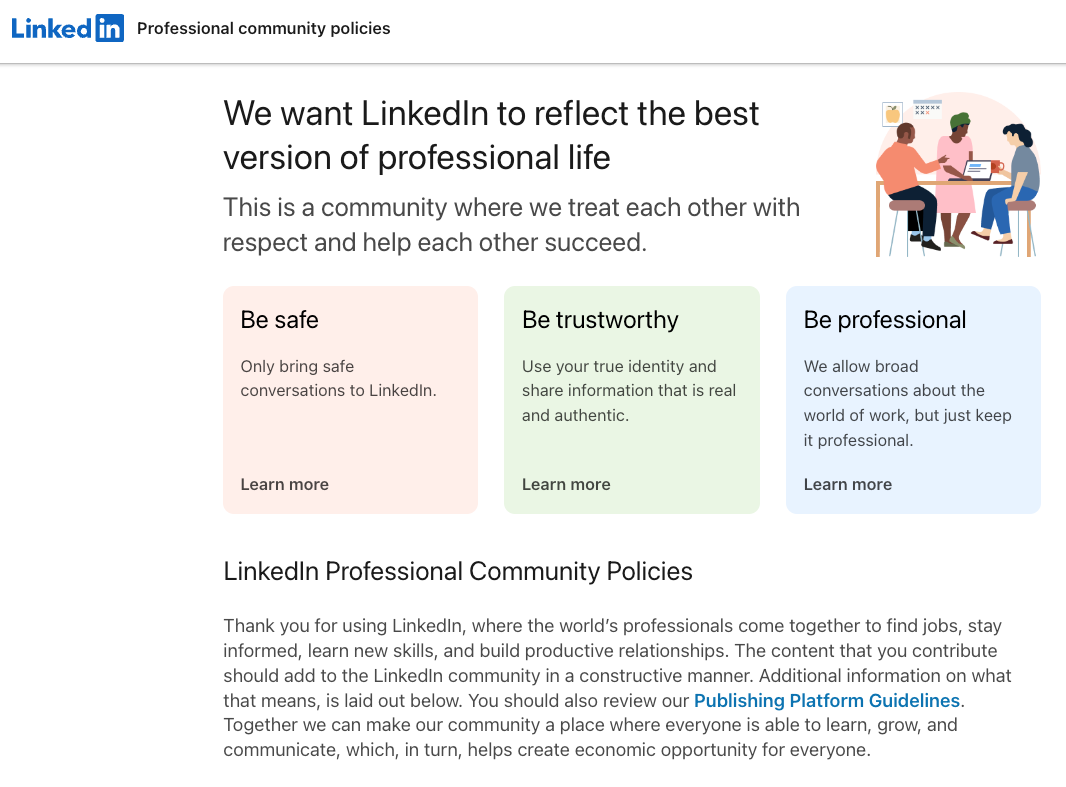Select the Be professional card
Screen dimensions: 1066x787
tap(913, 400)
